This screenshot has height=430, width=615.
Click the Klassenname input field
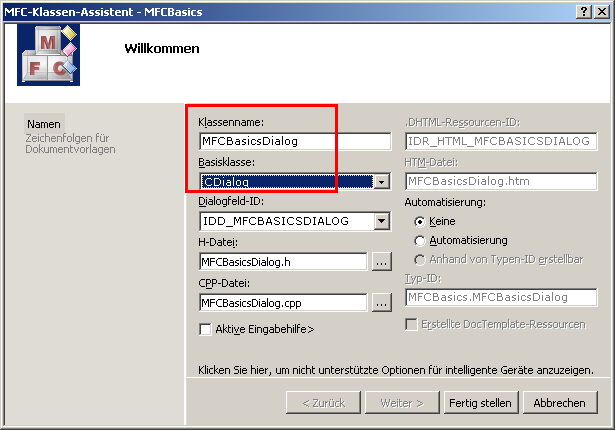pos(295,141)
